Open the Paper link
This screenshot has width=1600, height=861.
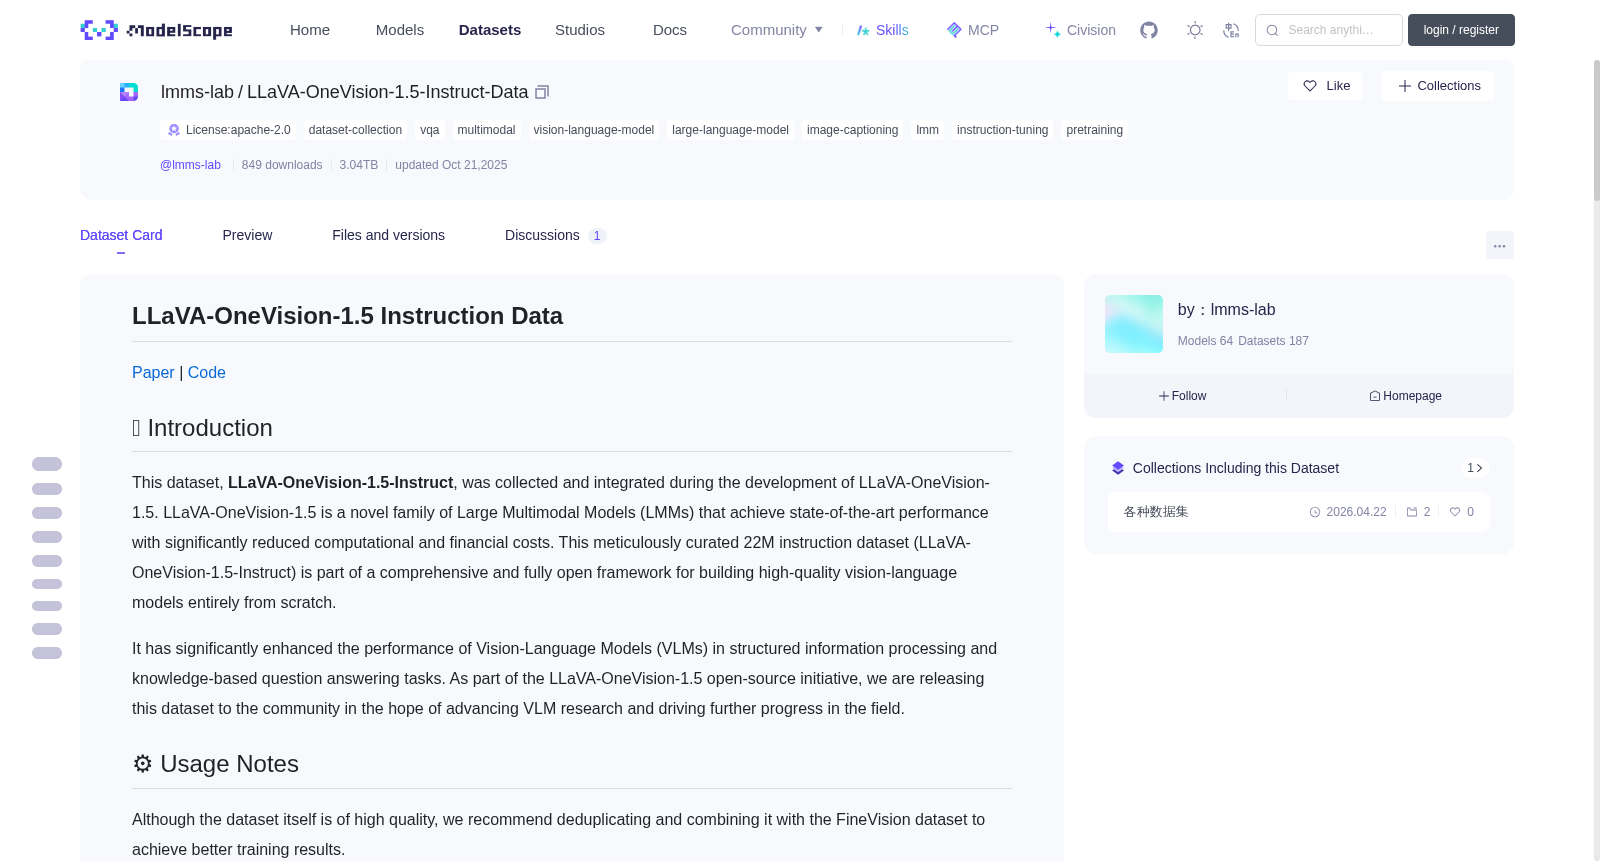(153, 372)
